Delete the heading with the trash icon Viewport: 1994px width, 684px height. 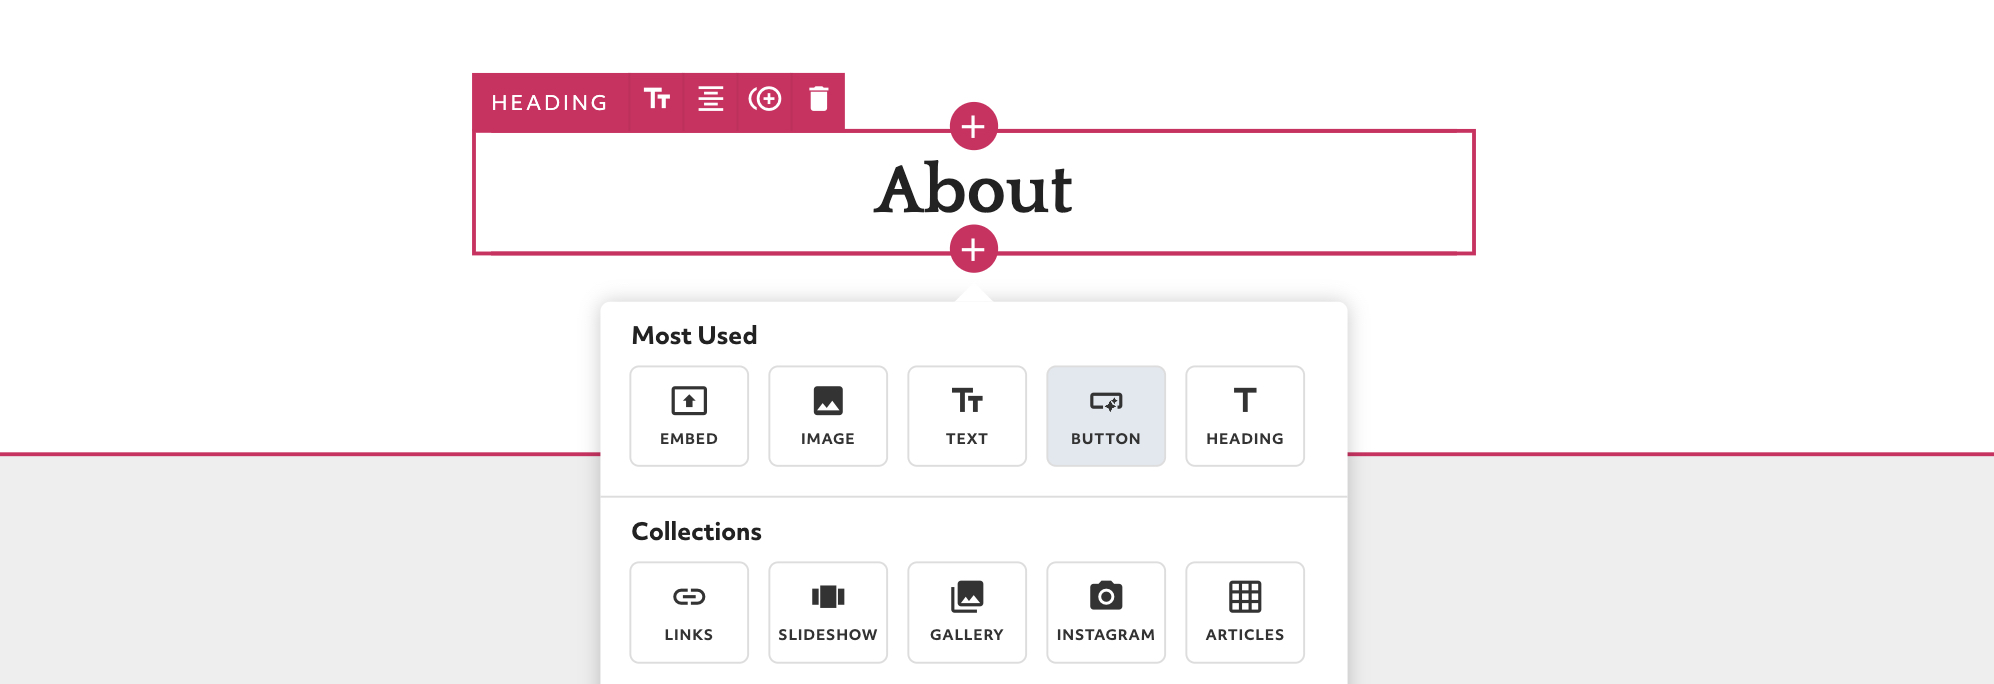tap(818, 100)
